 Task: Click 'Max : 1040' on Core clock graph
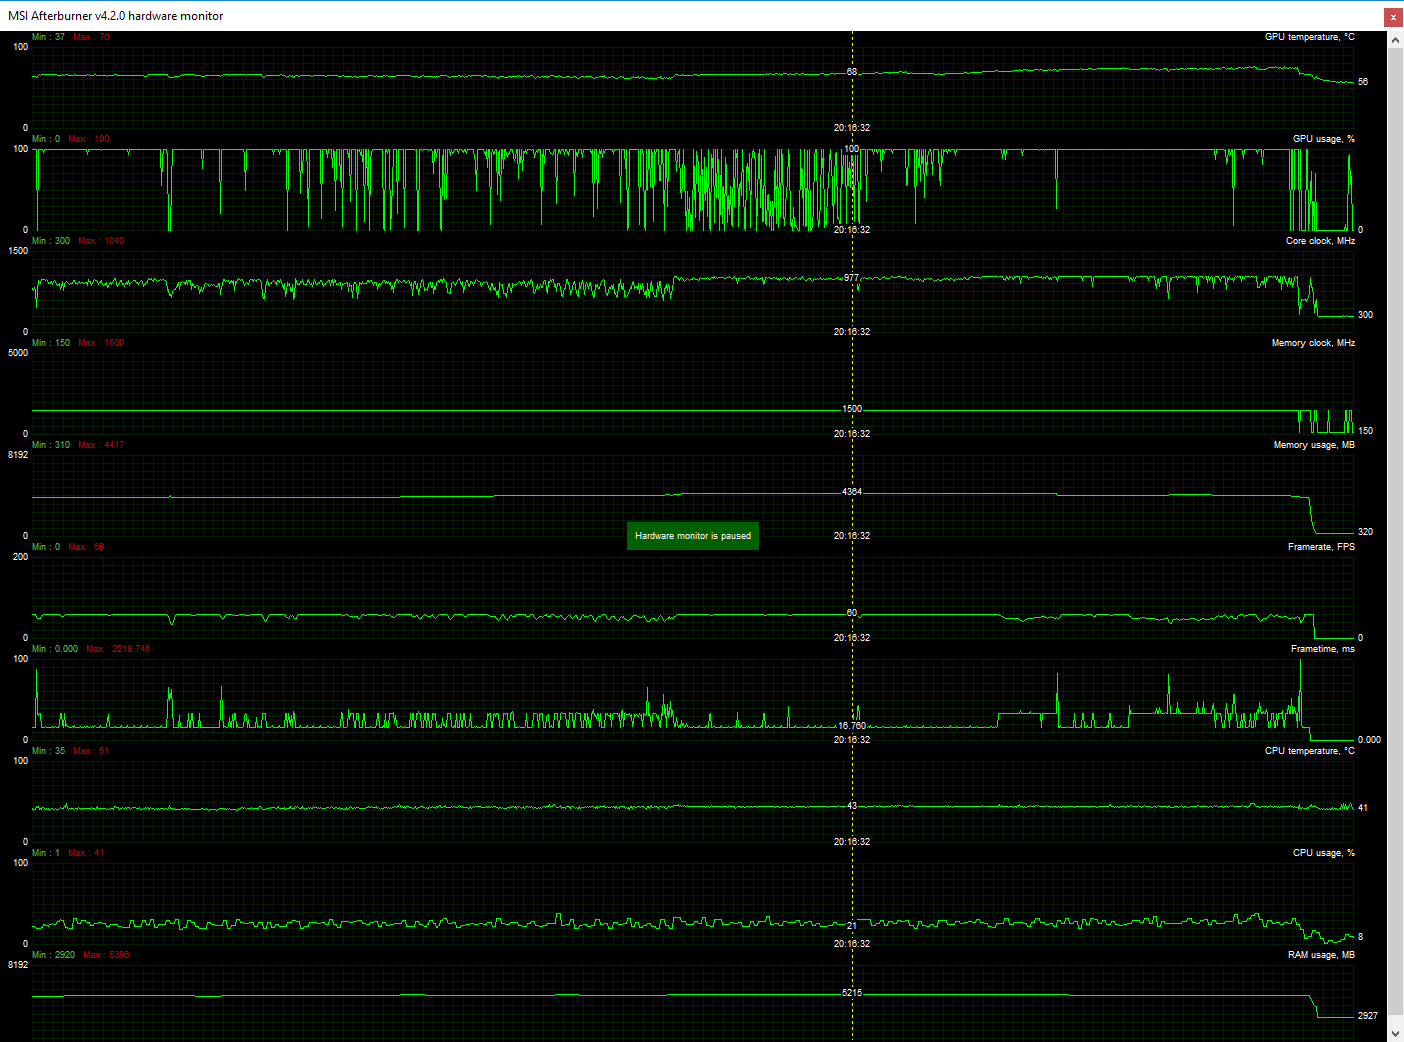coord(101,241)
